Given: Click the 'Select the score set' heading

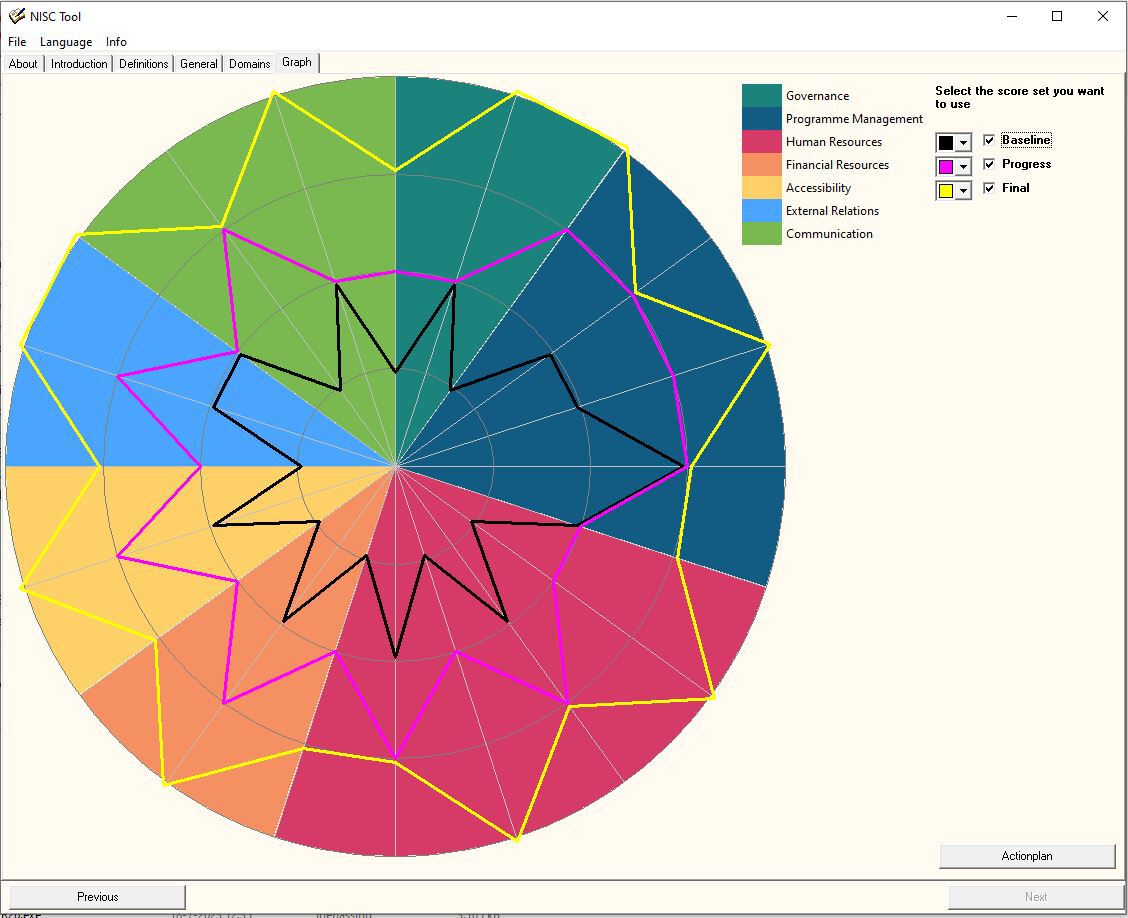Looking at the screenshot, I should click(1019, 97).
